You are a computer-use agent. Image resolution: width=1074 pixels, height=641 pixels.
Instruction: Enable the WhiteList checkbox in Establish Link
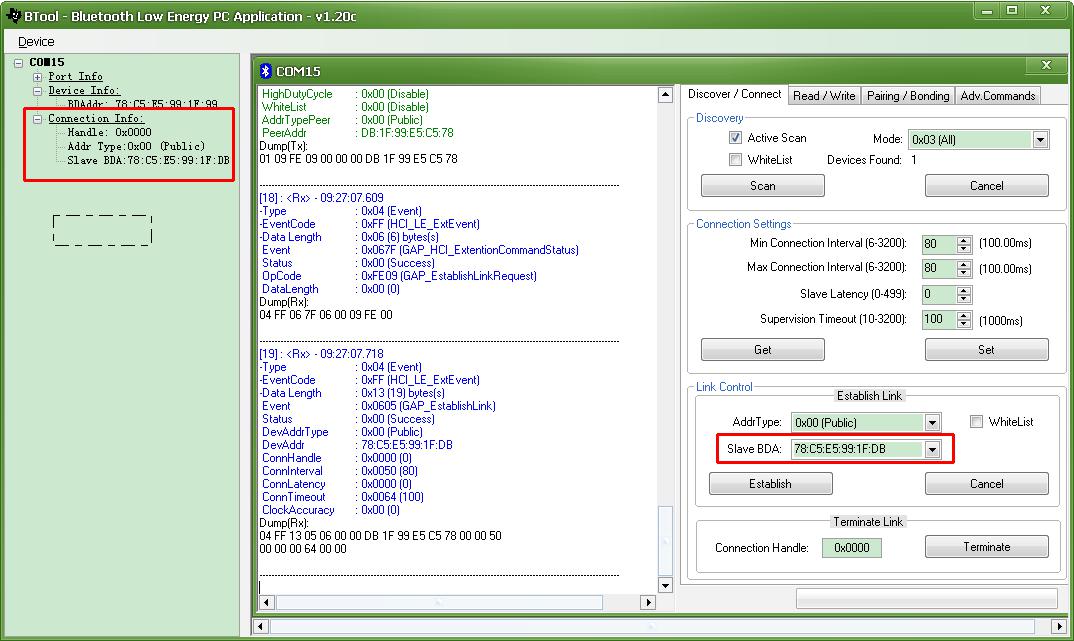[x=976, y=422]
